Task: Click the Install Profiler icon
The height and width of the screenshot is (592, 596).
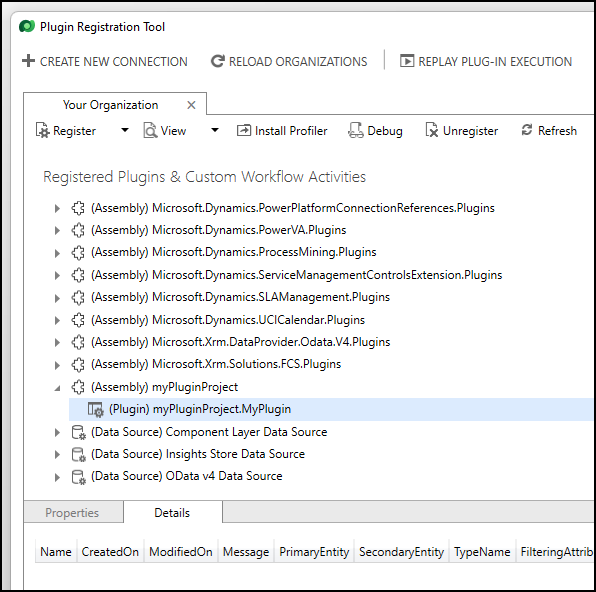Action: [244, 130]
